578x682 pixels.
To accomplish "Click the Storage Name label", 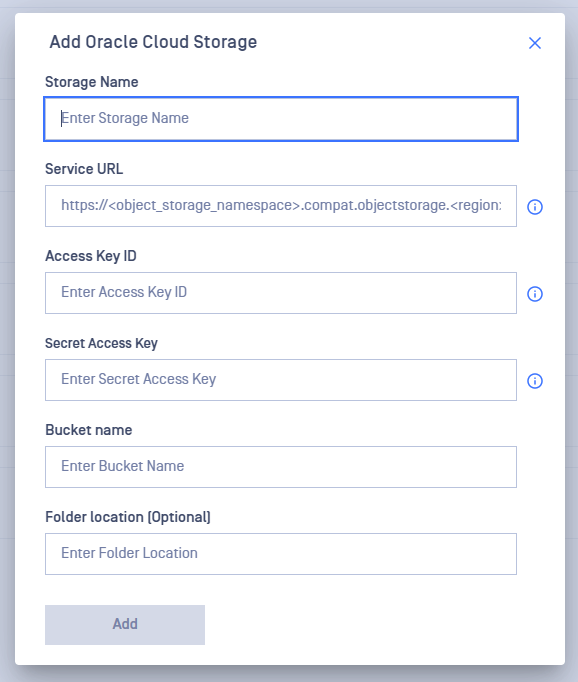I will click(92, 82).
